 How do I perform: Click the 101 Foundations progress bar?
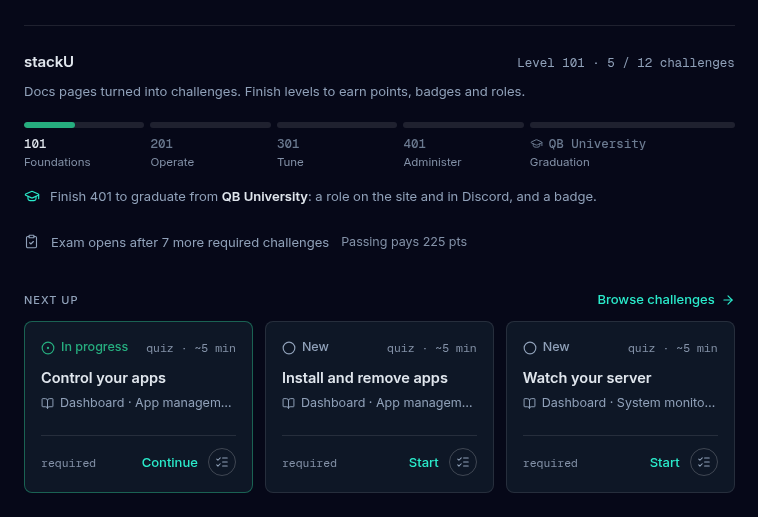(84, 125)
